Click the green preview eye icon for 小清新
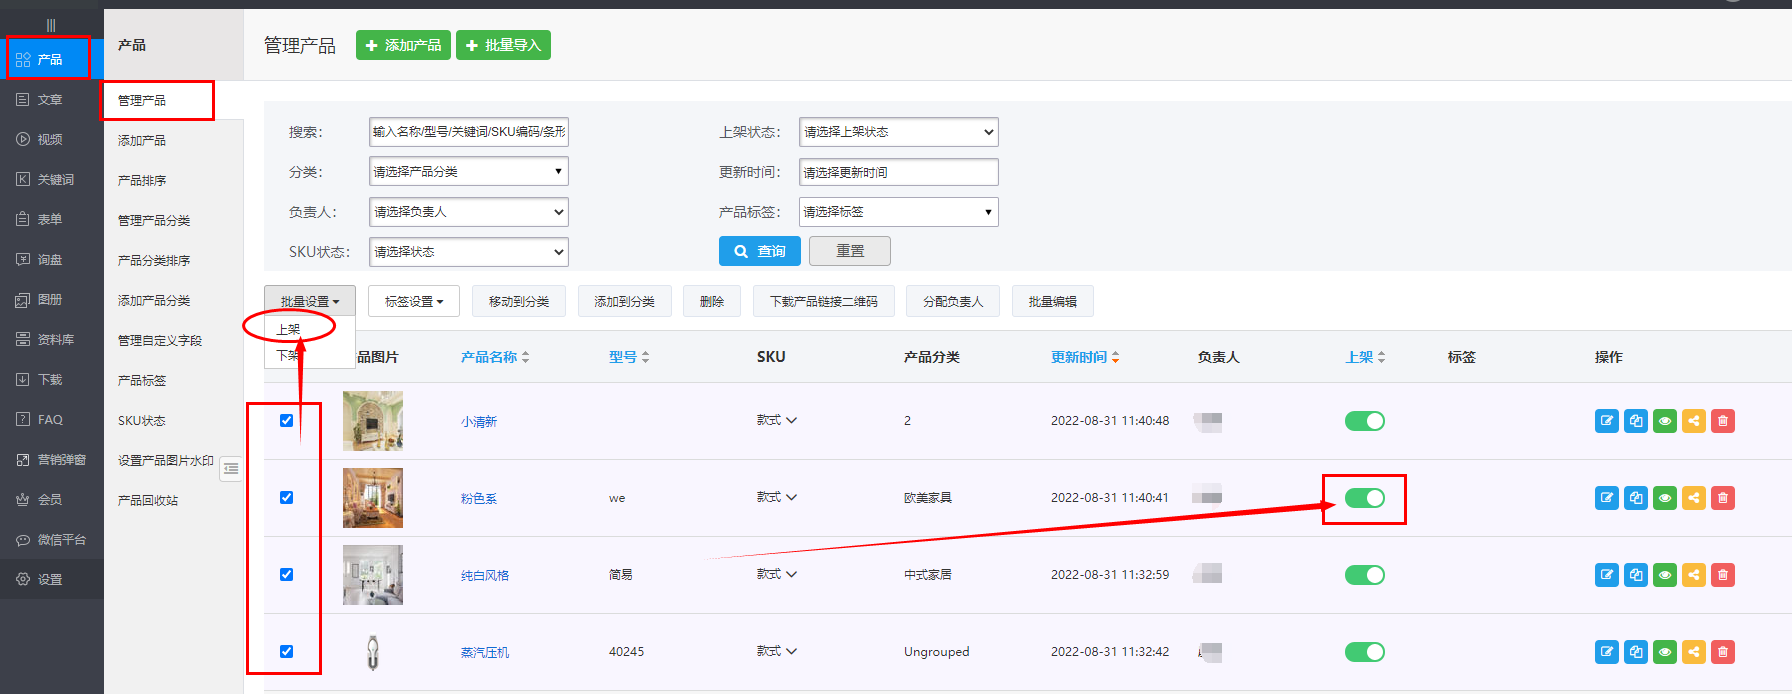1792x694 pixels. click(x=1665, y=421)
